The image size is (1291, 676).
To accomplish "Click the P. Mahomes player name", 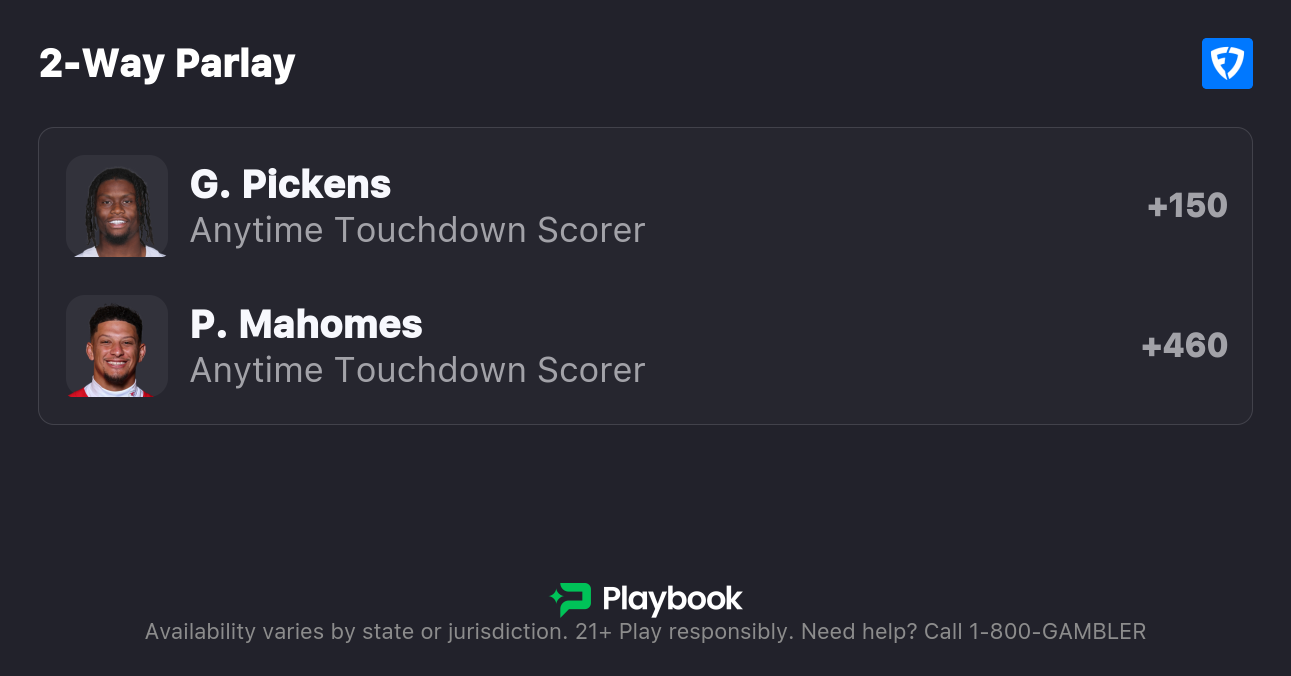I will click(x=306, y=324).
